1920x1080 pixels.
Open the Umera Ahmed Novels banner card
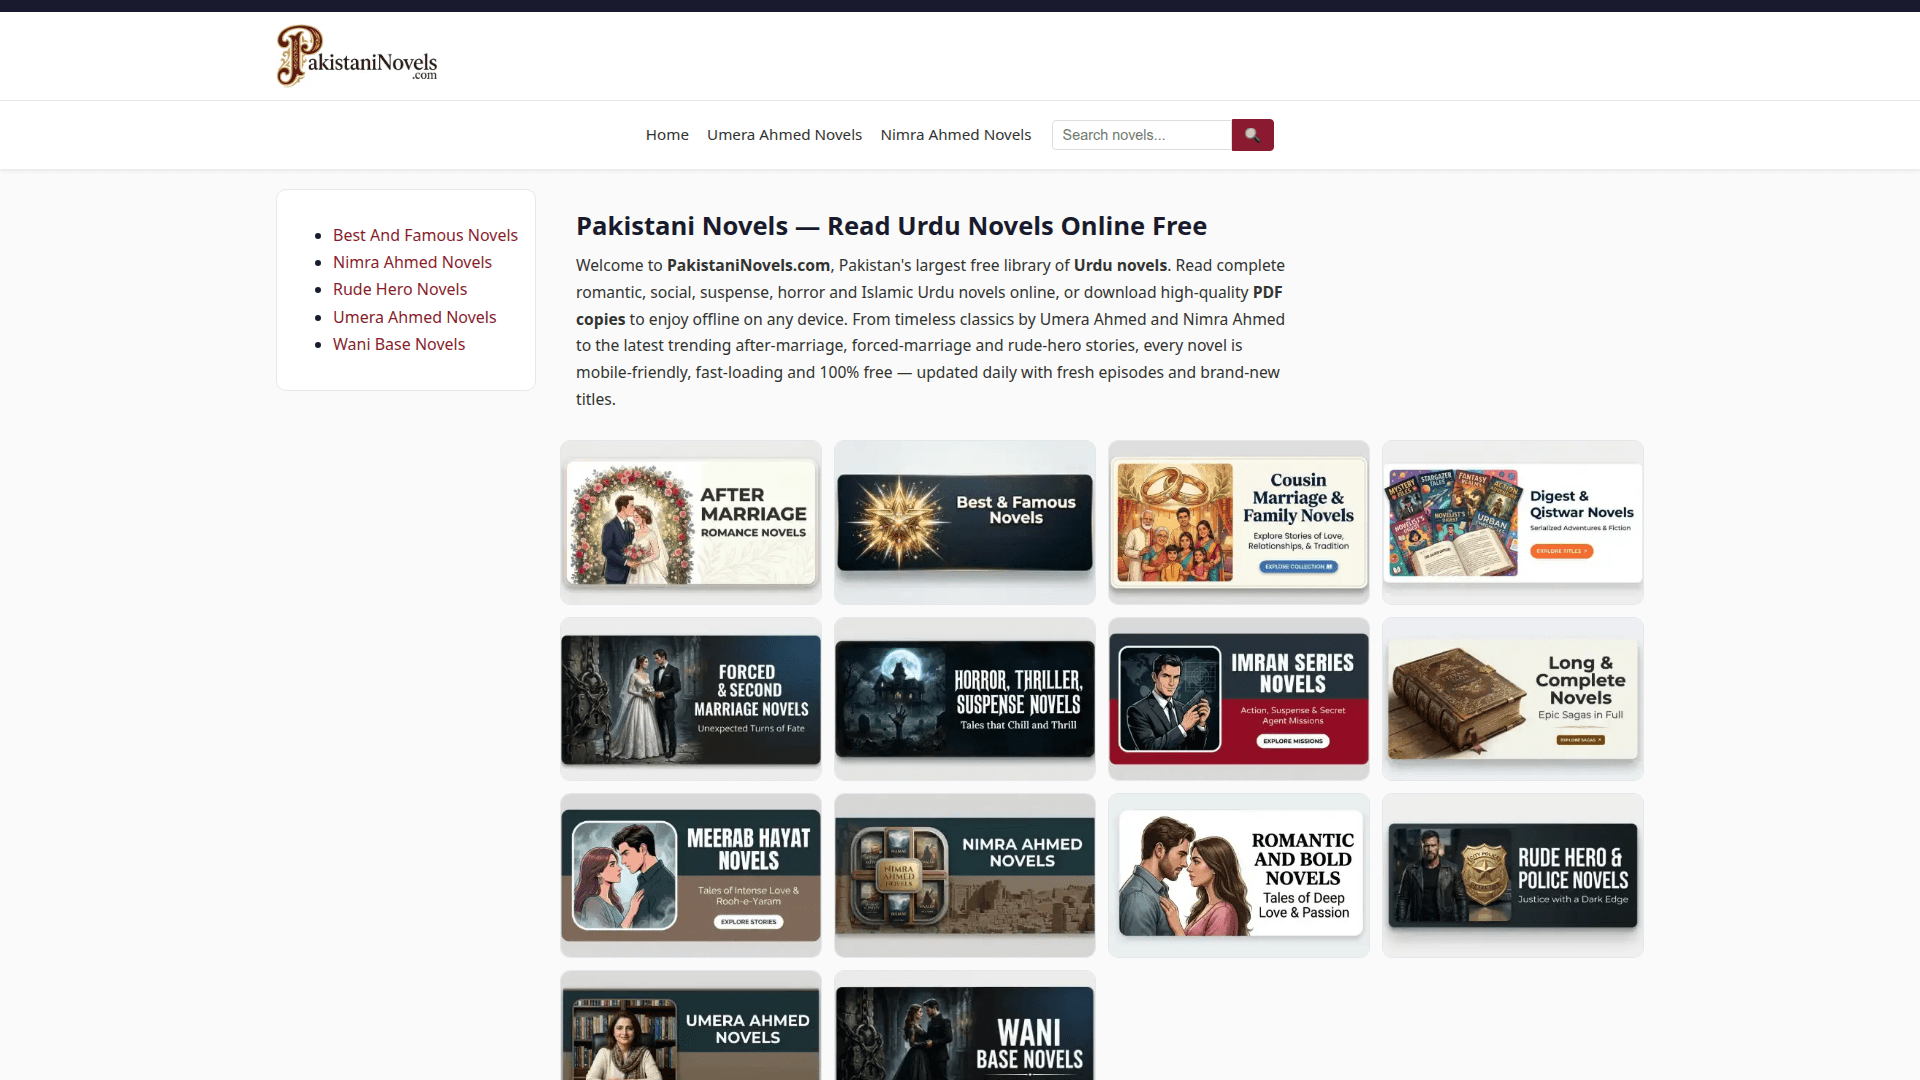691,1026
